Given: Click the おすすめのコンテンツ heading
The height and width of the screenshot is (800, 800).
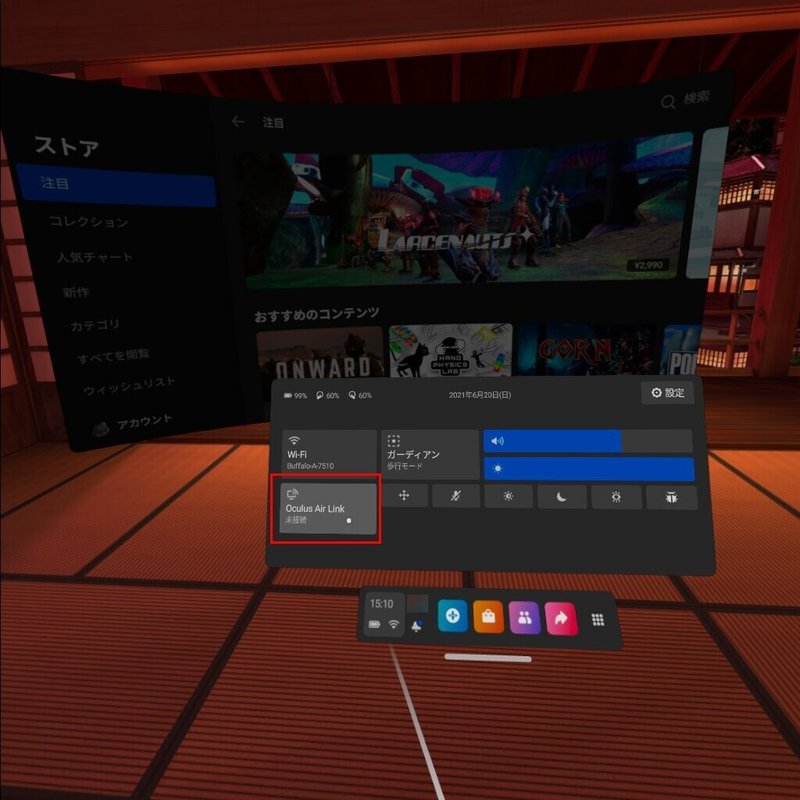Looking at the screenshot, I should point(317,314).
